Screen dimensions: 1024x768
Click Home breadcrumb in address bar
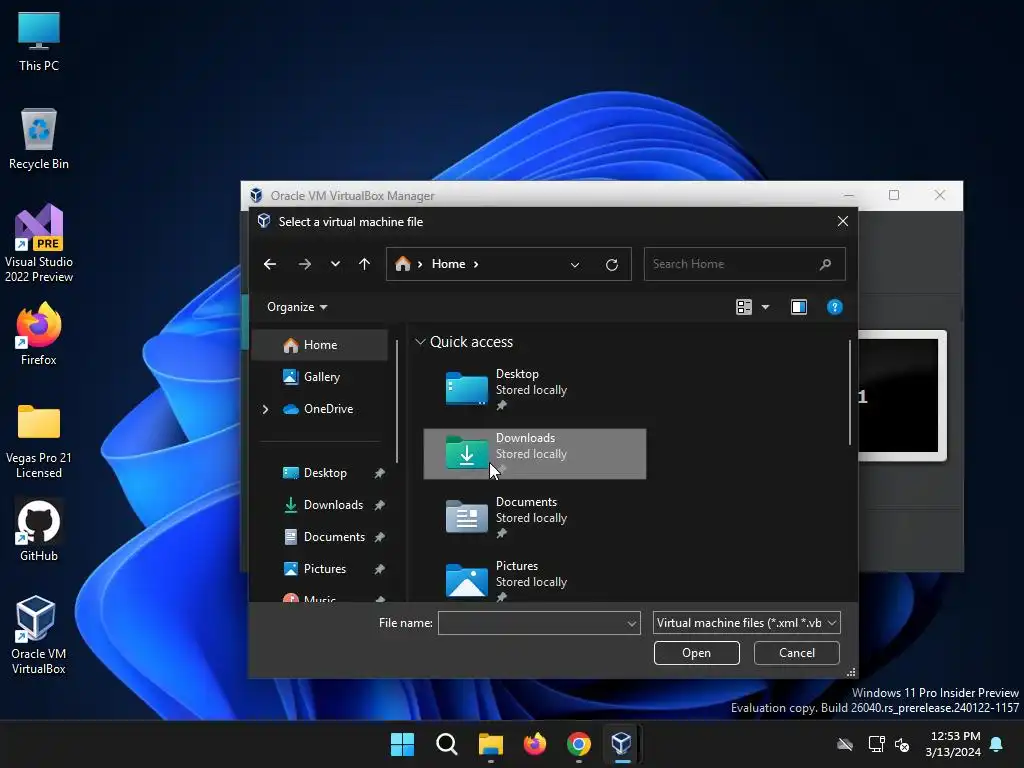point(448,264)
